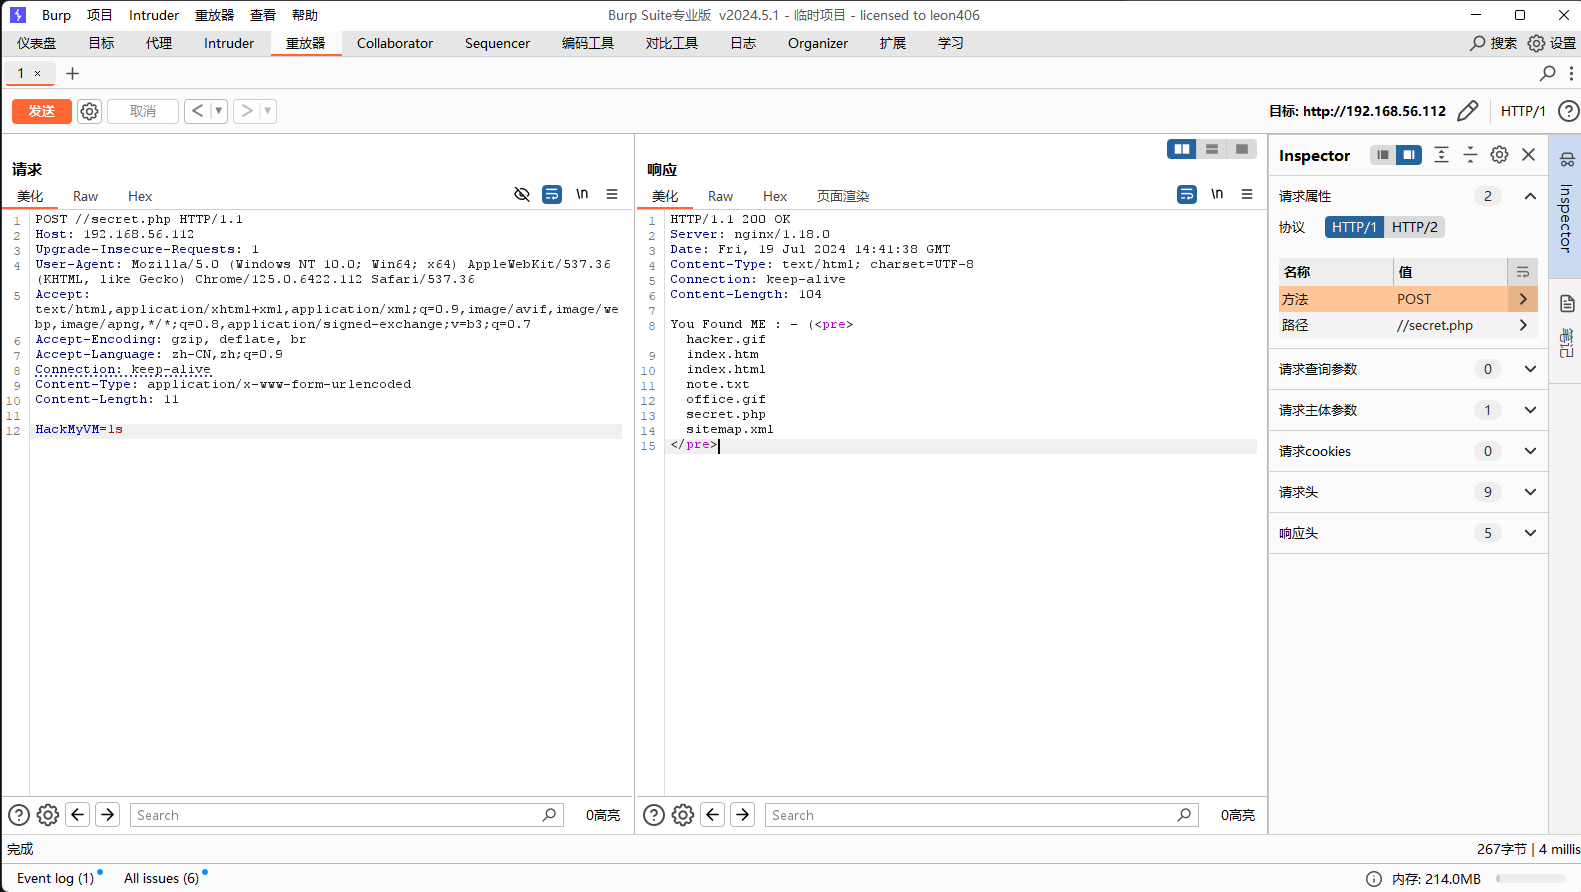Click the pencil icon to edit target
Viewport: 1581px width, 892px height.
(1467, 111)
